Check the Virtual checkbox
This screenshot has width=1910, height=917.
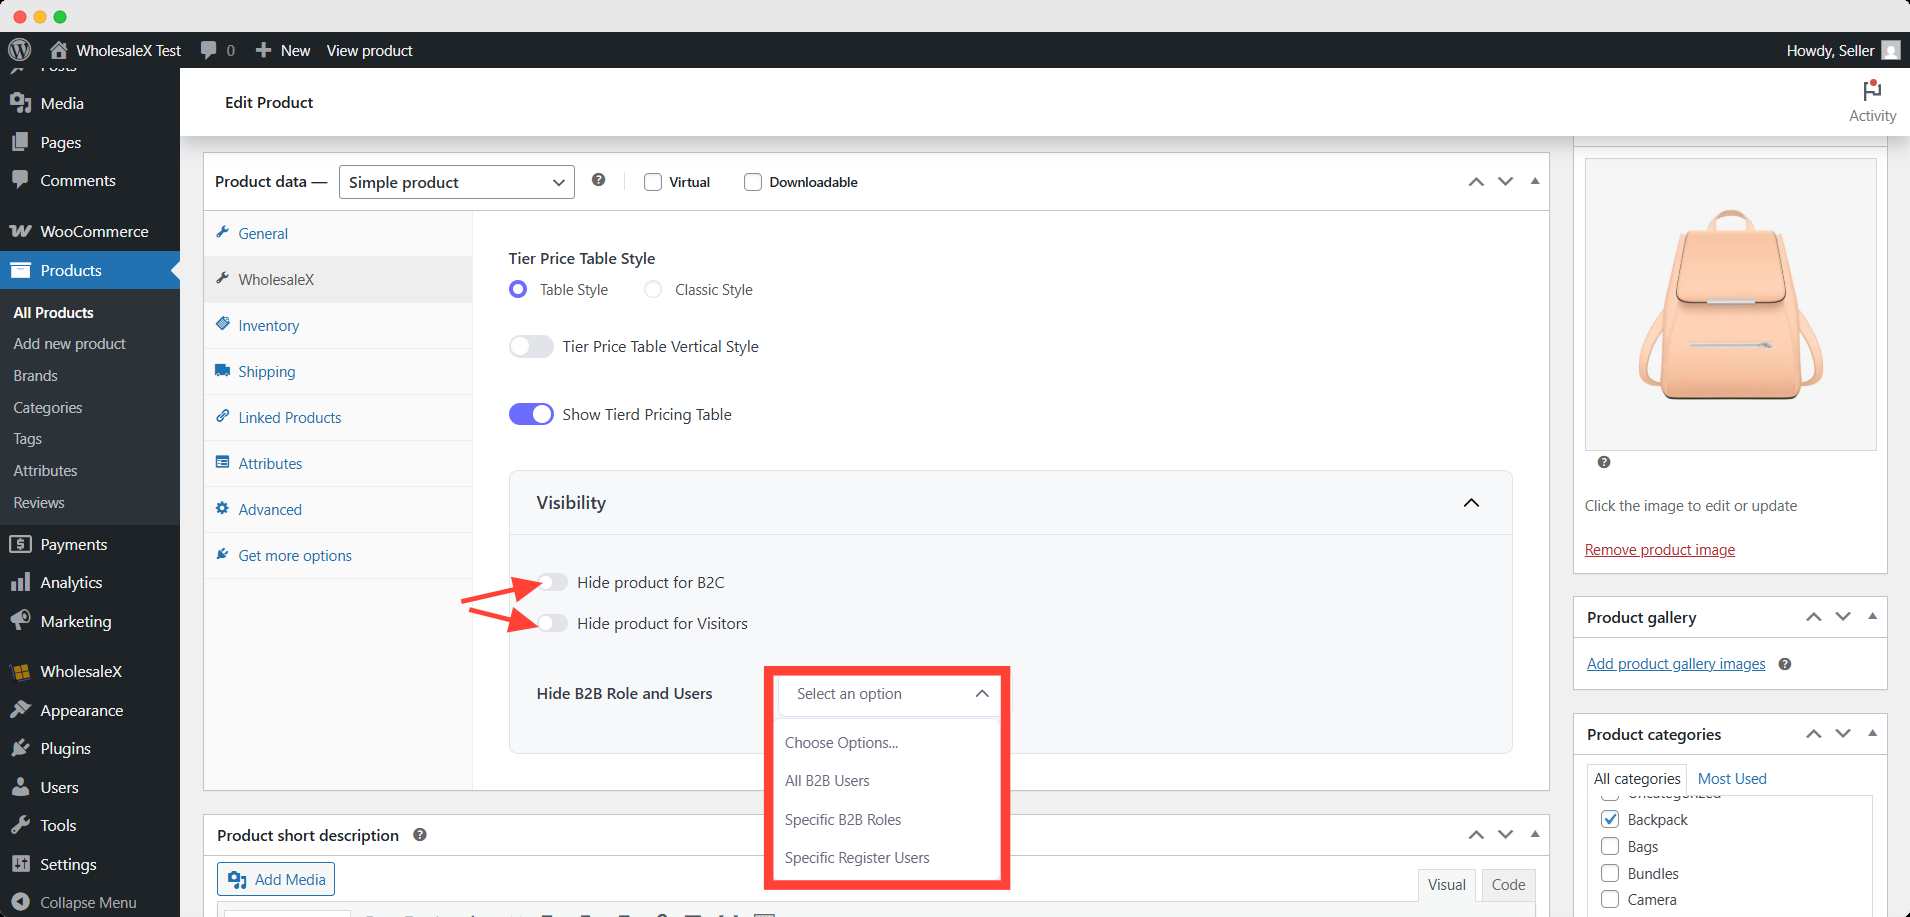coord(653,182)
